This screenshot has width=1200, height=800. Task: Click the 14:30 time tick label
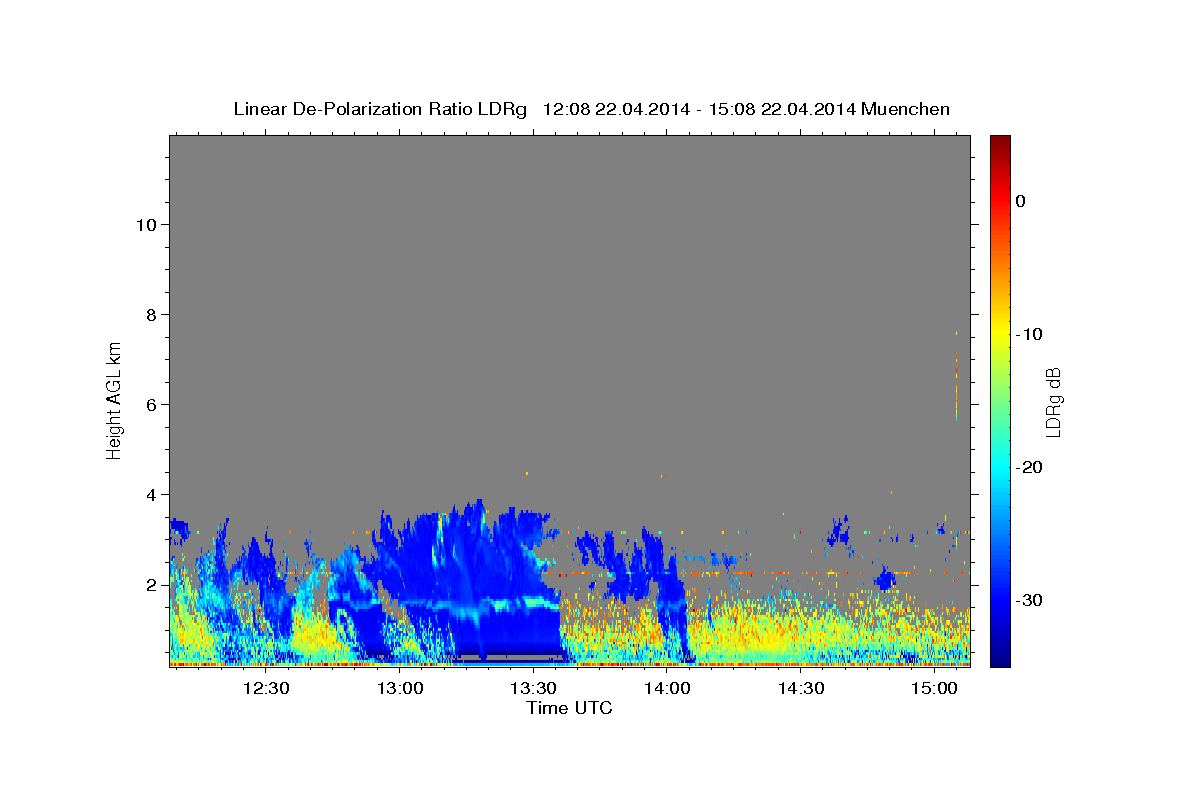800,689
